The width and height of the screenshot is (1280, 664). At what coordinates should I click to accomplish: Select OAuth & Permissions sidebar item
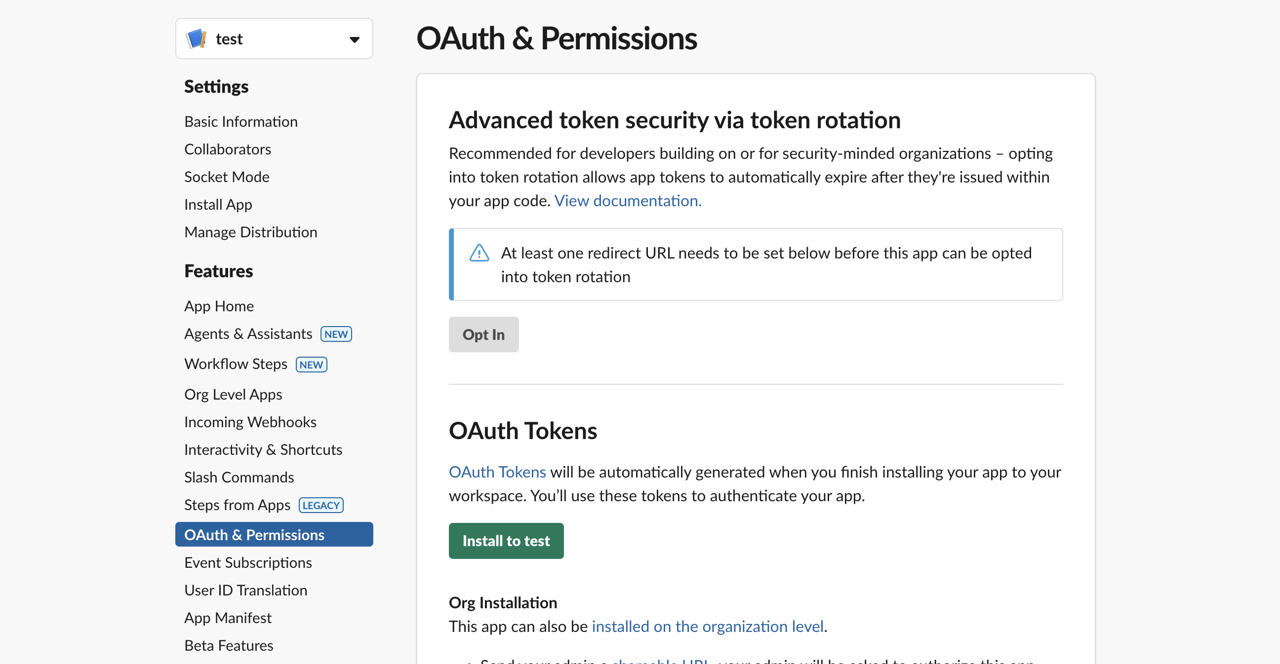coord(274,535)
